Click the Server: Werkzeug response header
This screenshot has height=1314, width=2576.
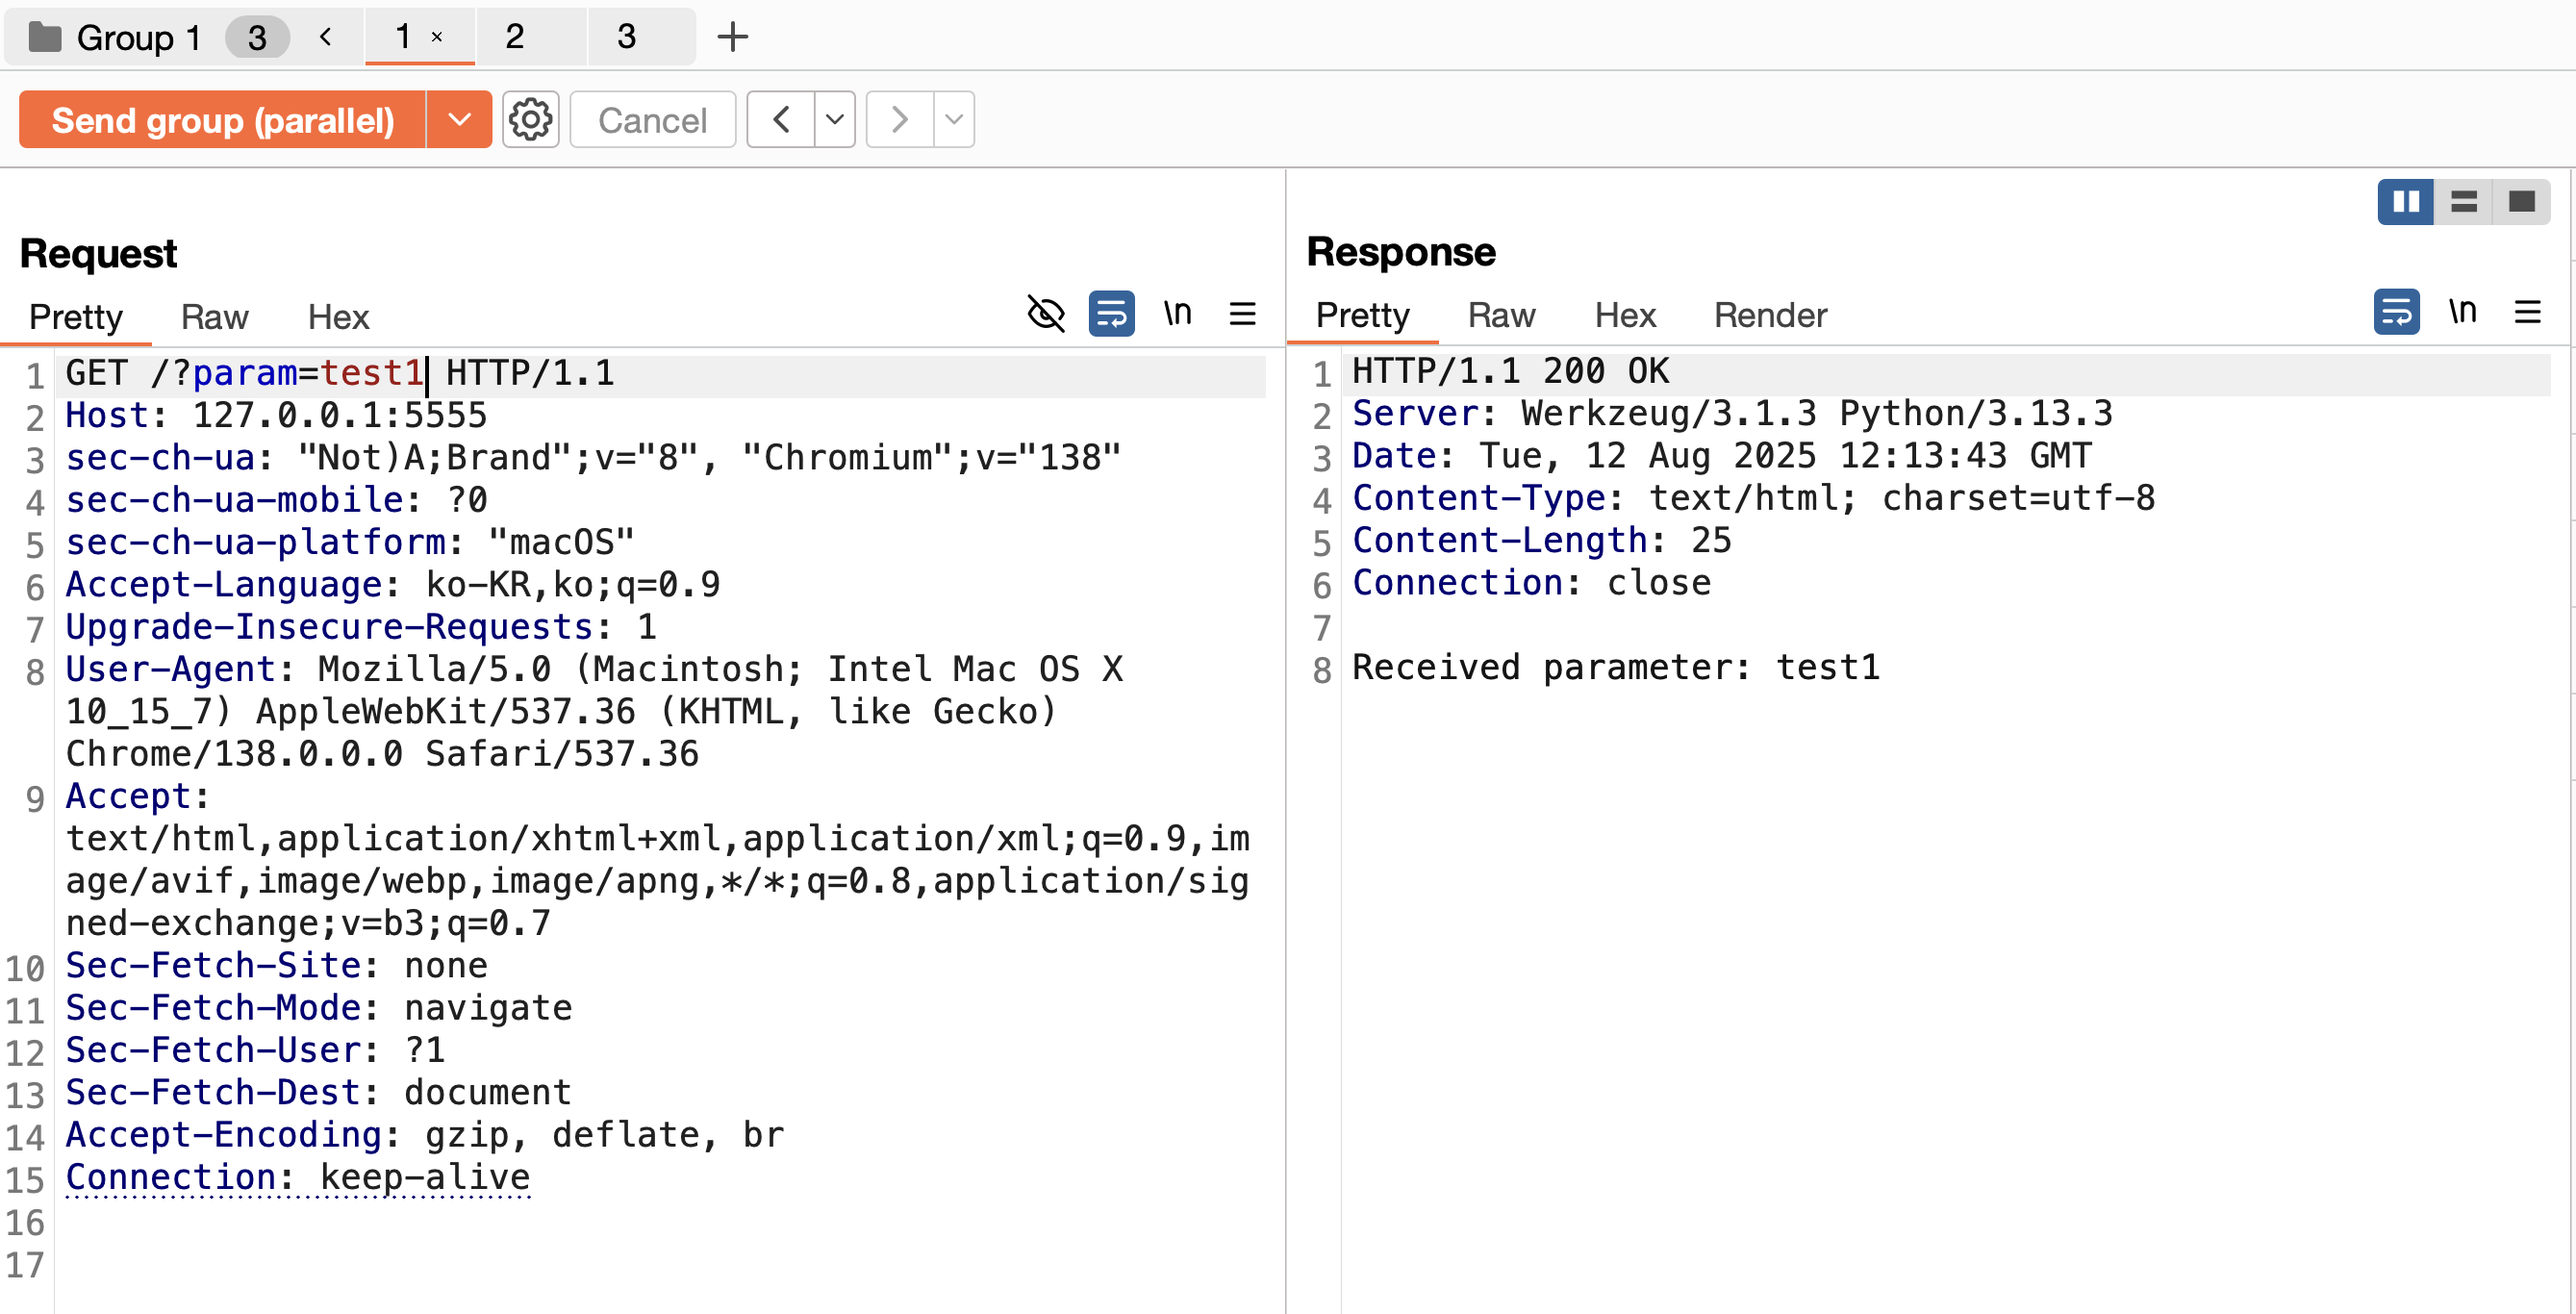click(1732, 413)
